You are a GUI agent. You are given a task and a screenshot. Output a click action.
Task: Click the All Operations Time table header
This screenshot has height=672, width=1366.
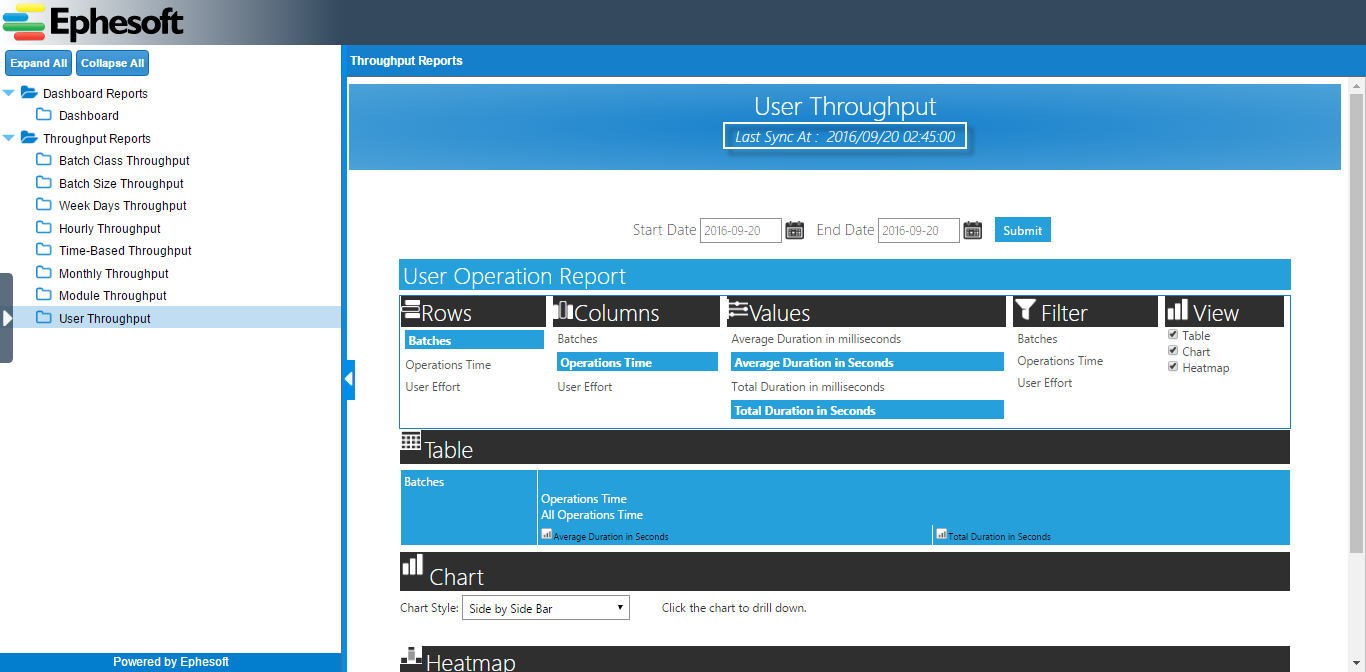coord(592,514)
